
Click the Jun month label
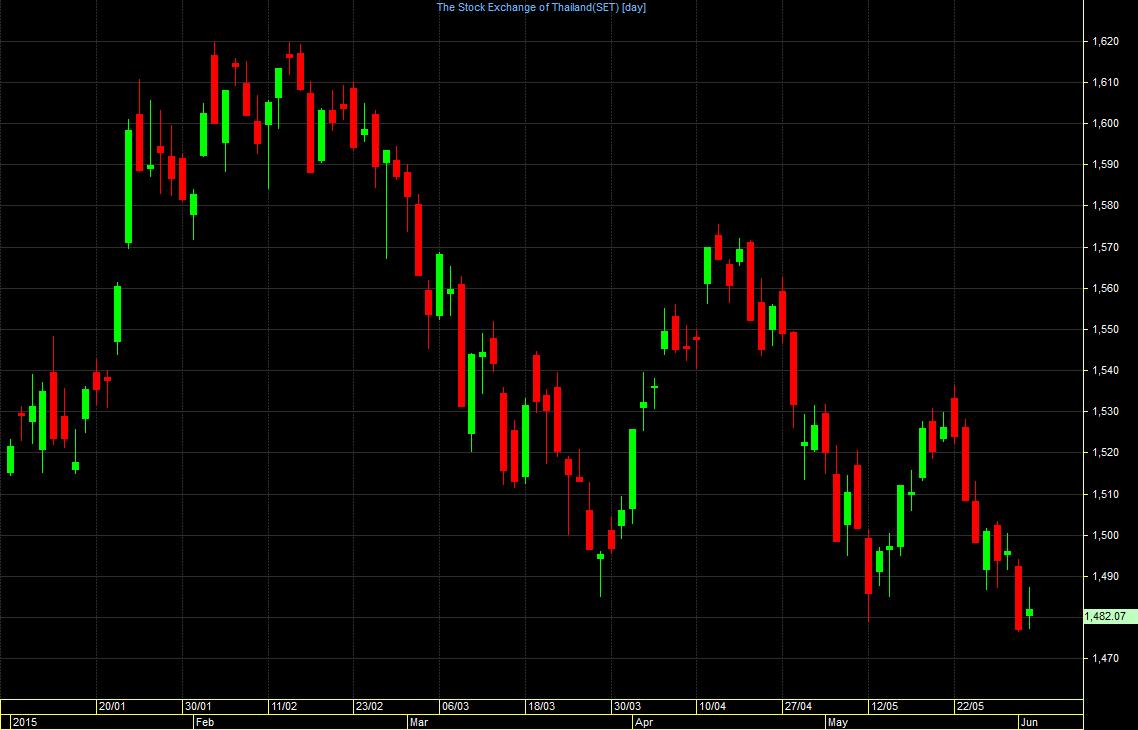(1029, 723)
